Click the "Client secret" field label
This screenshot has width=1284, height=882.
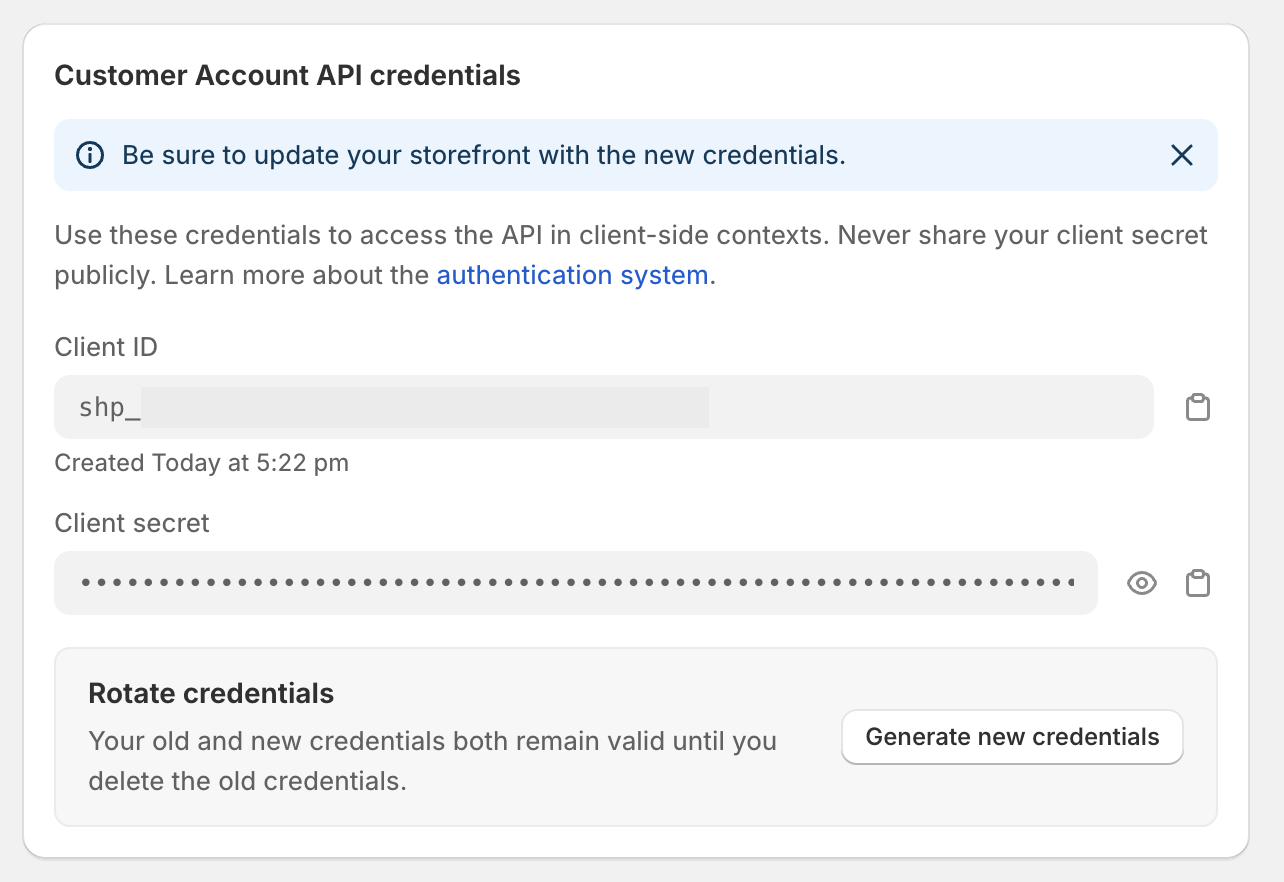132,523
